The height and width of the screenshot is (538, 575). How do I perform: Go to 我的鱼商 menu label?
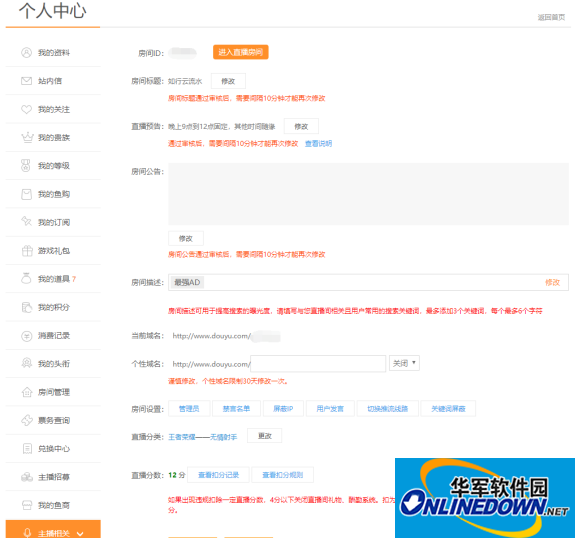(54, 505)
